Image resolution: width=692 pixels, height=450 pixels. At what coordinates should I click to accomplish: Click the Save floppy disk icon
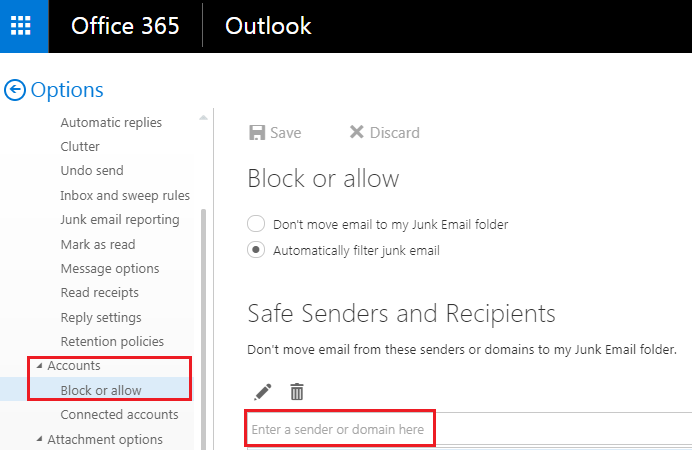[257, 133]
